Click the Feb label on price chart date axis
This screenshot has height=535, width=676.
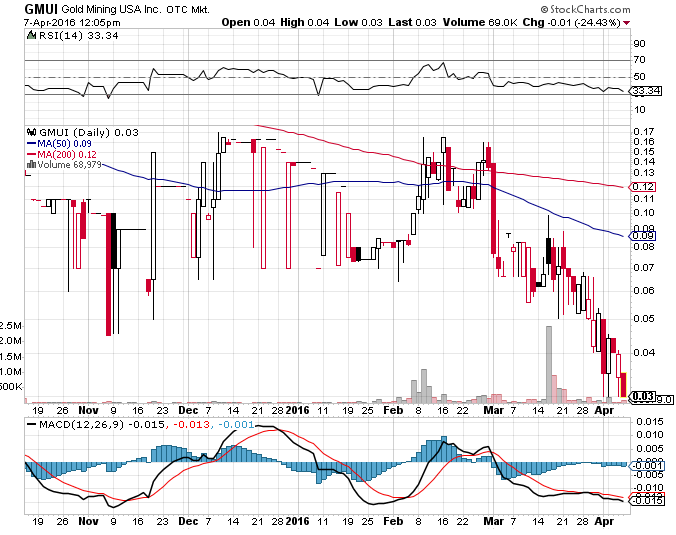[393, 410]
